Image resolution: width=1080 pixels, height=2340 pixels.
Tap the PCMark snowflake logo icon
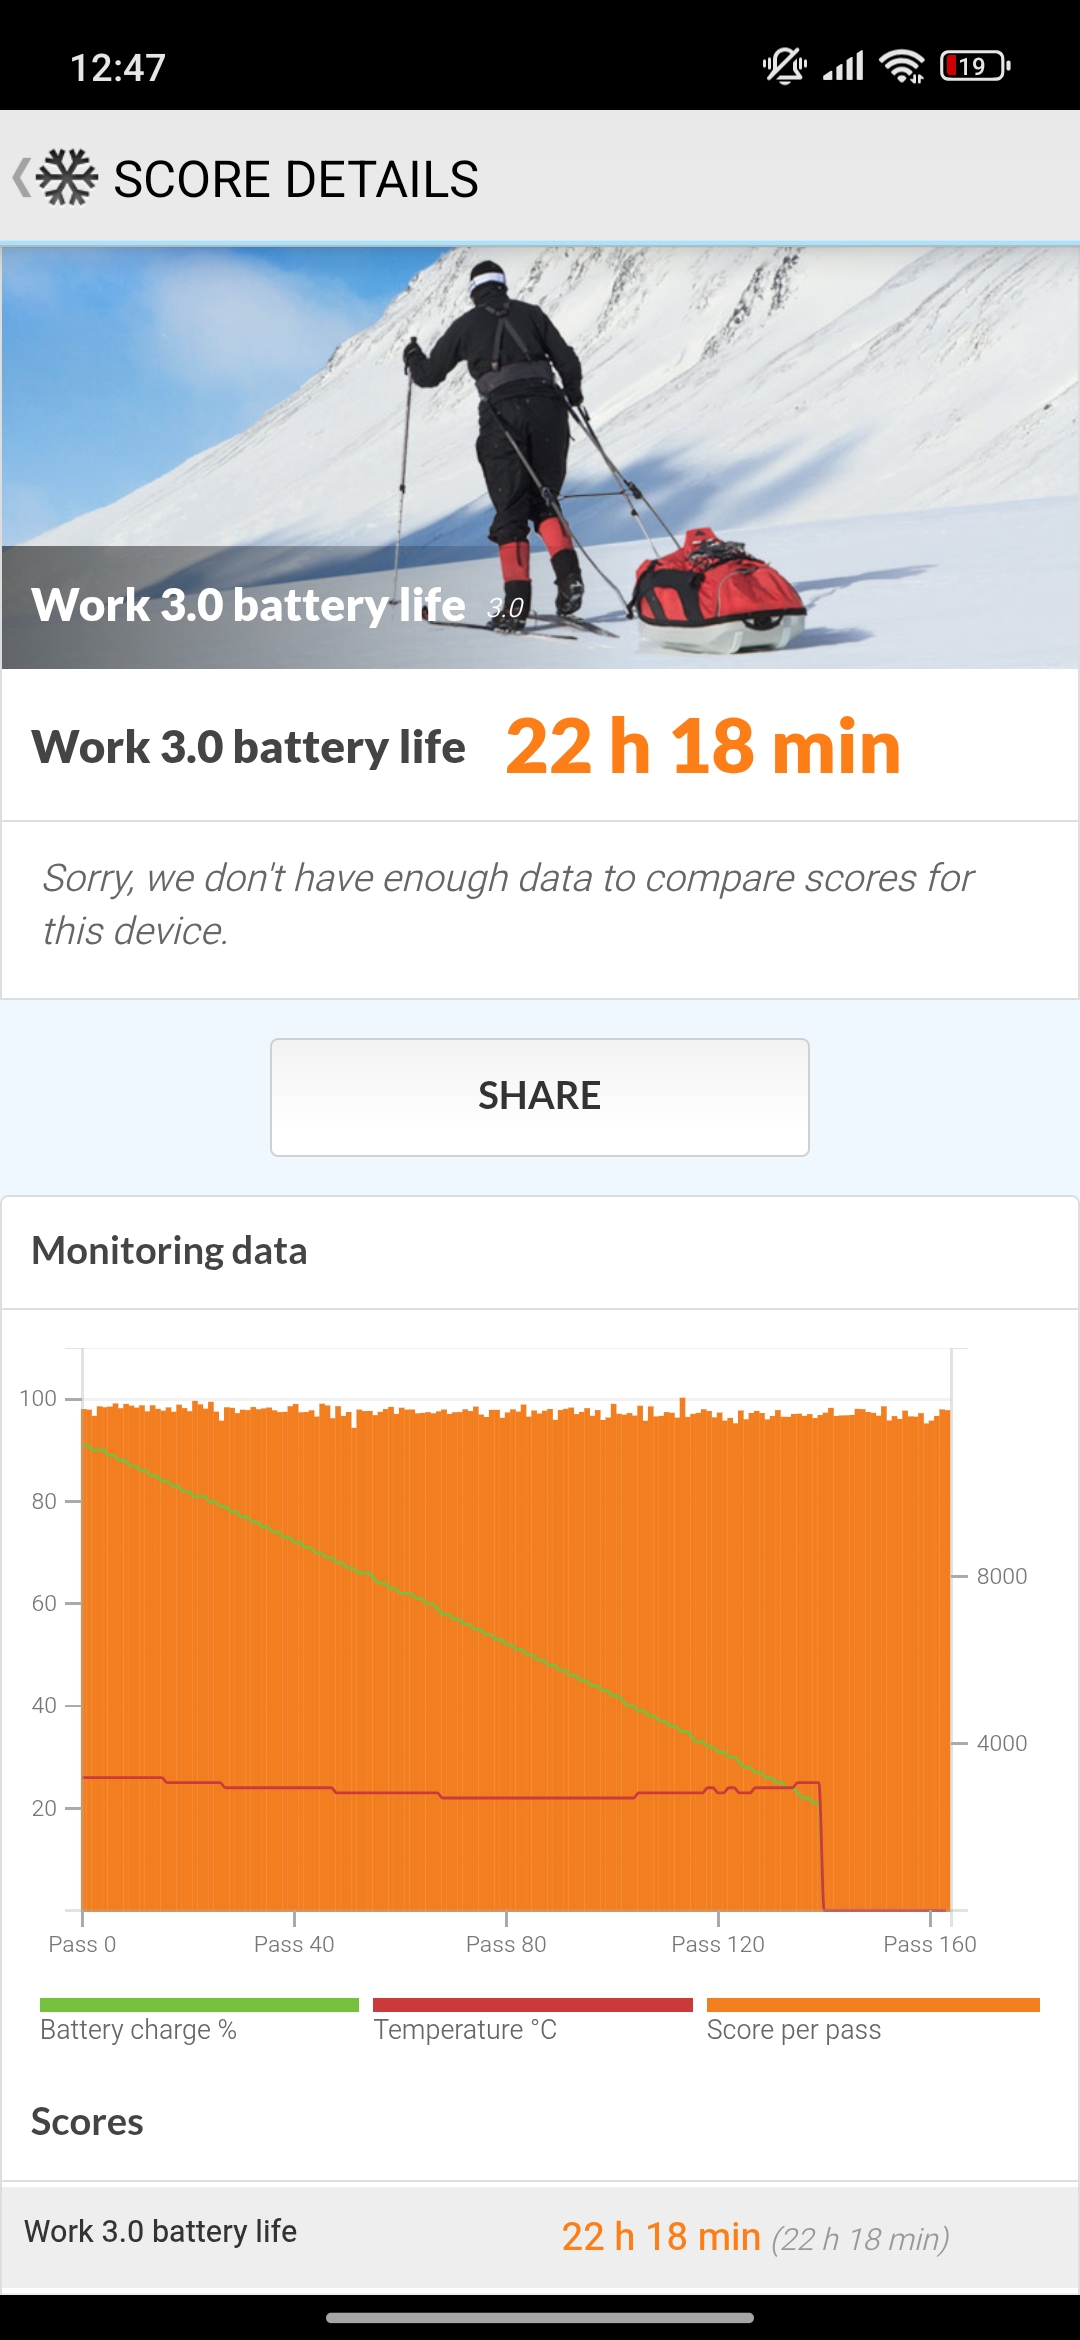(67, 178)
